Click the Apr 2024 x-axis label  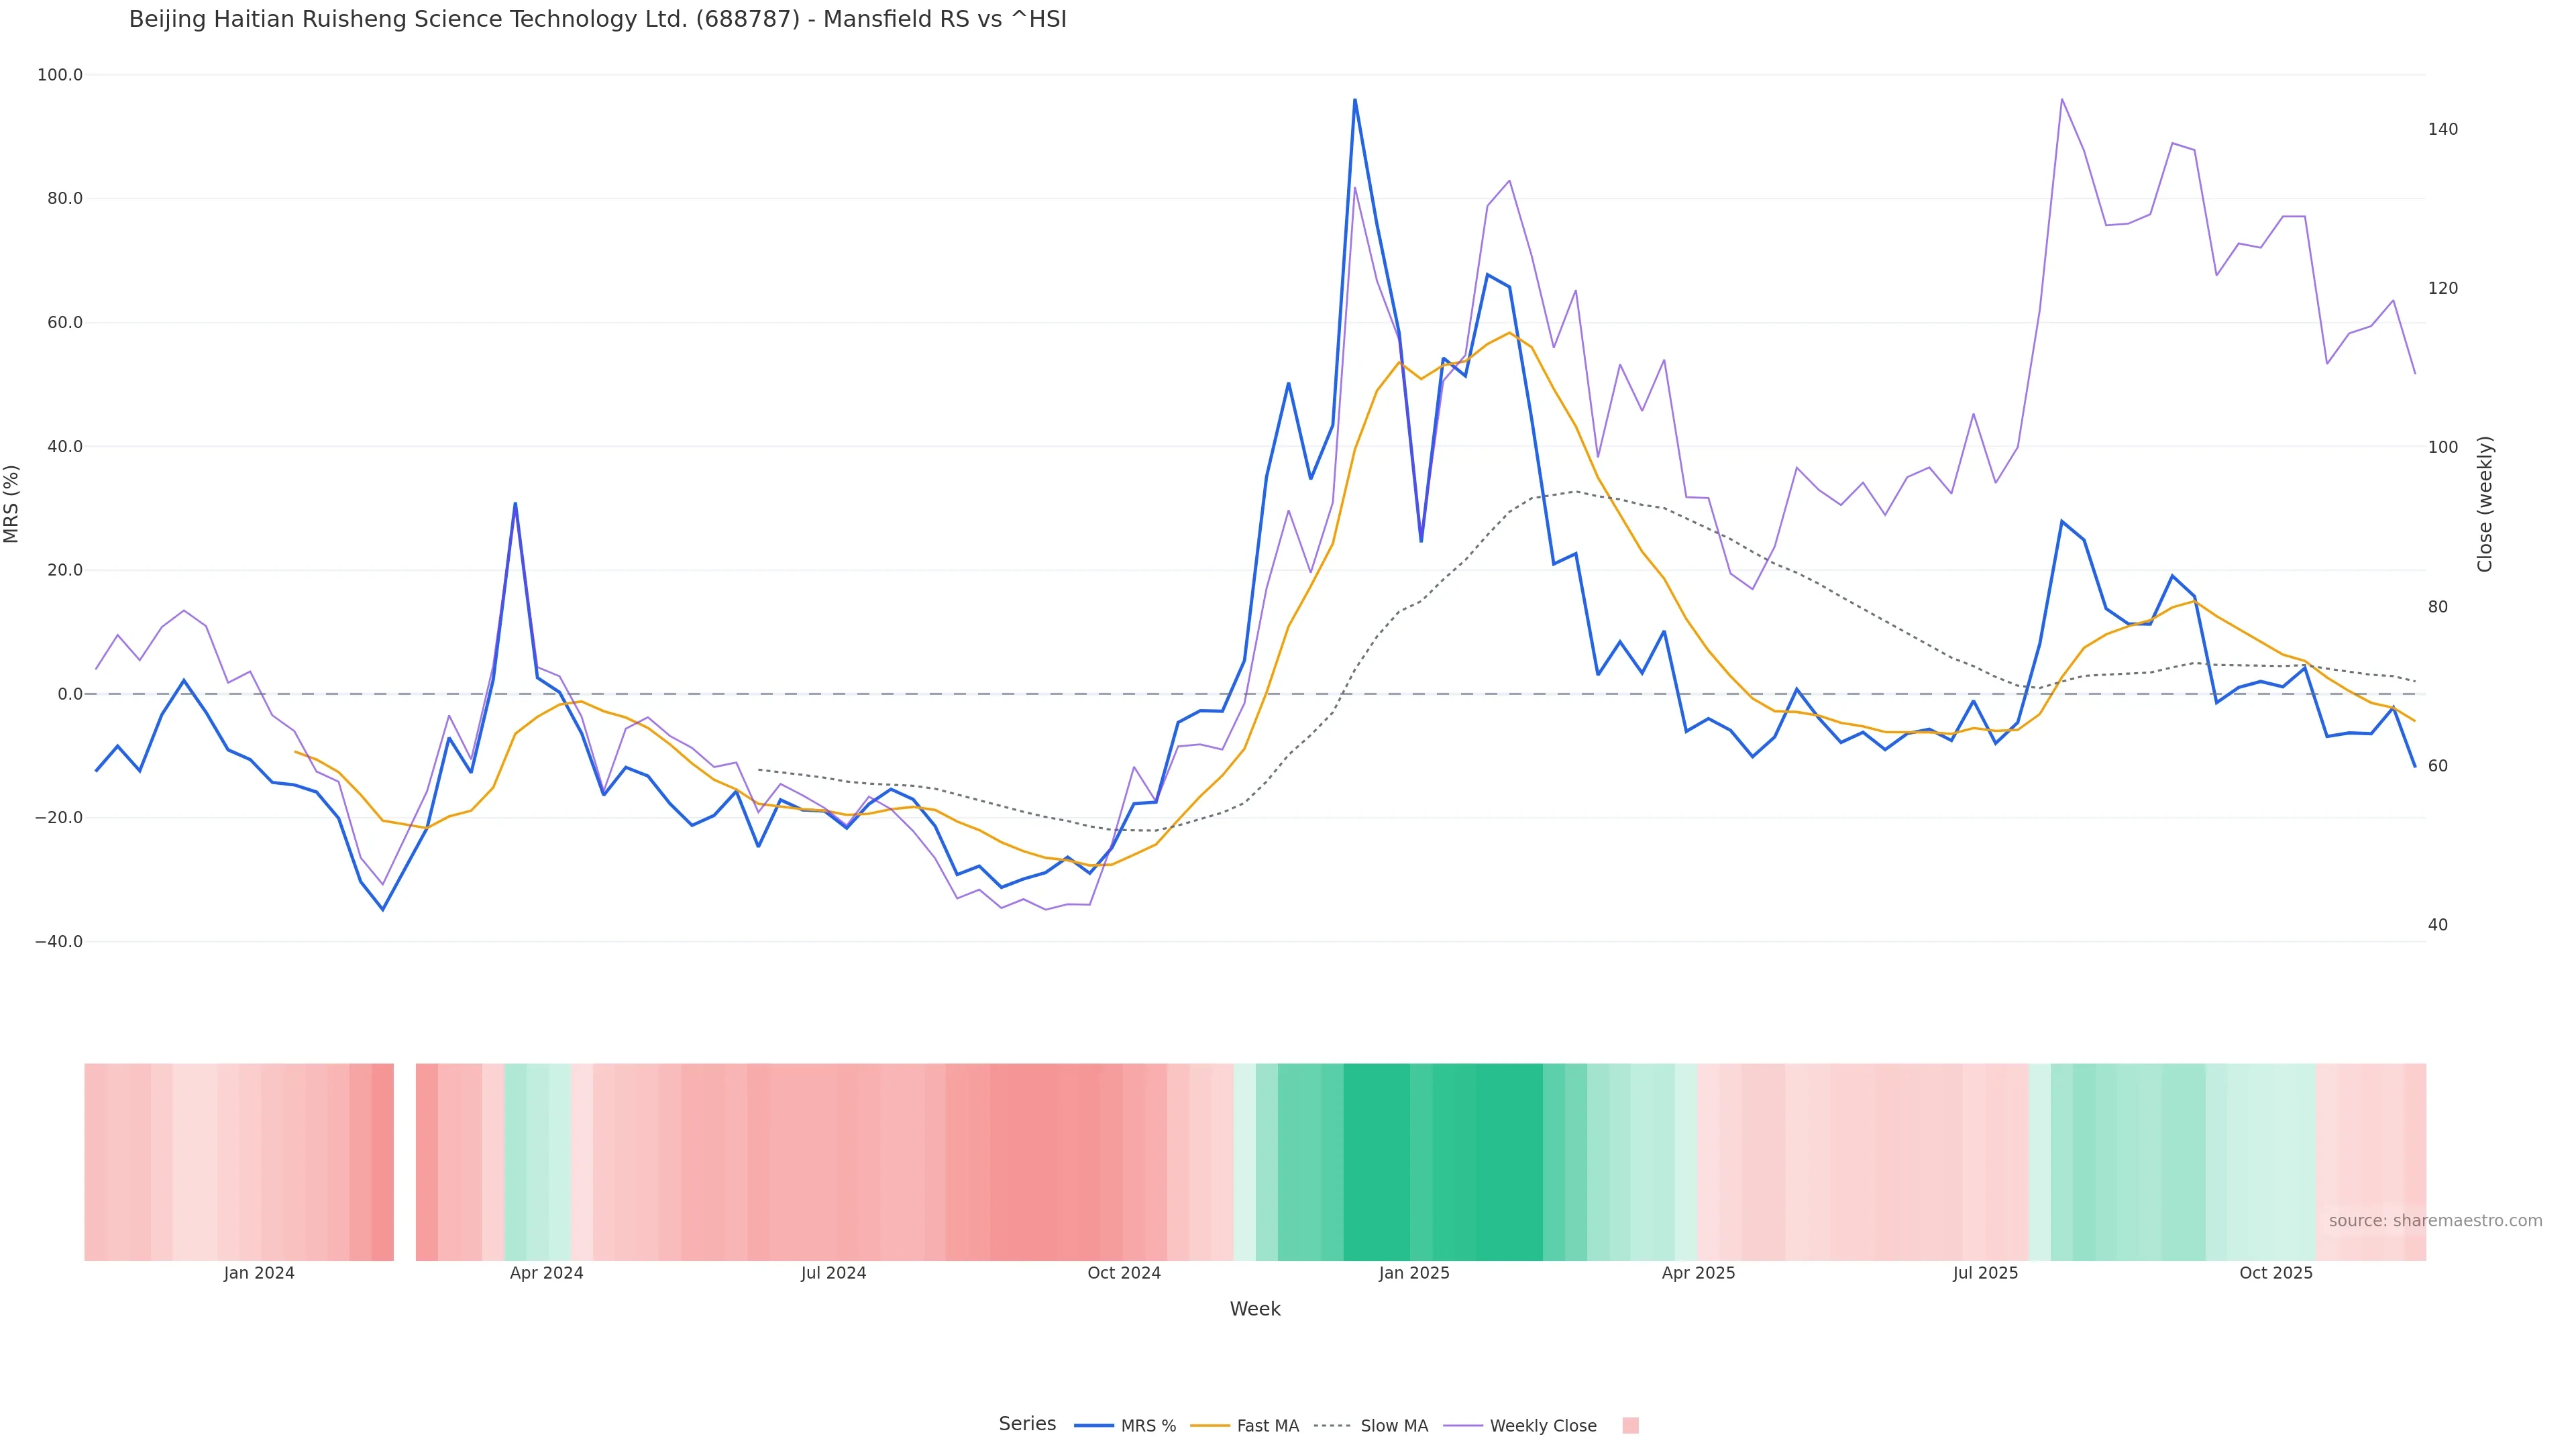[546, 1273]
